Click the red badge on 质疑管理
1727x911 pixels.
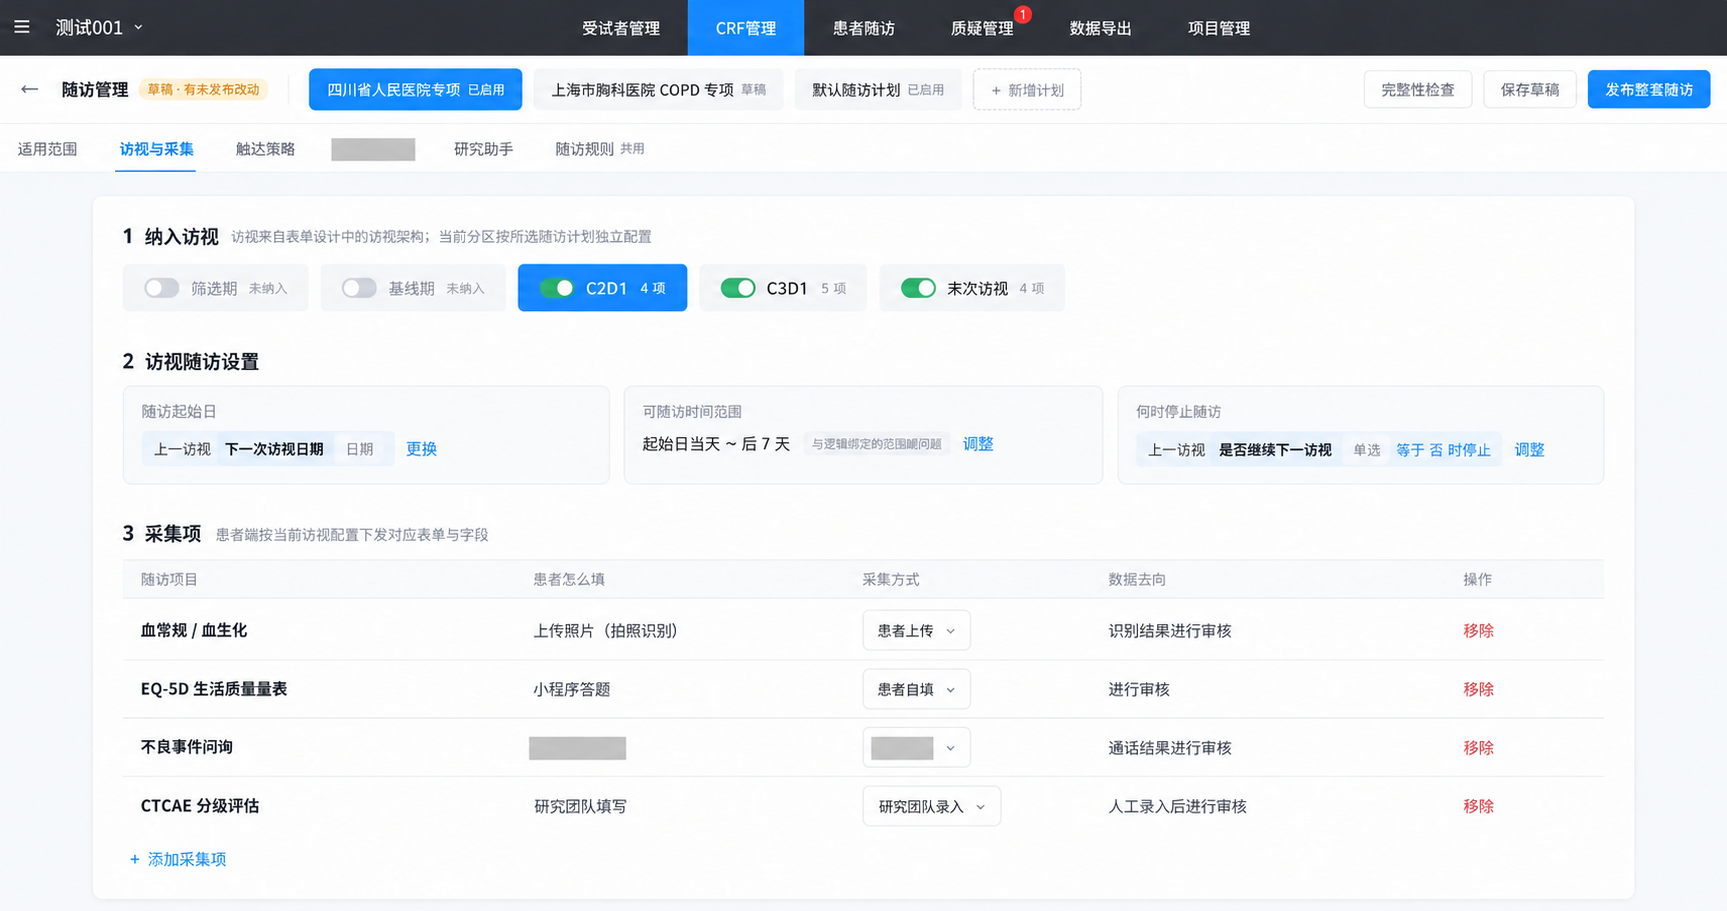(x=1022, y=14)
